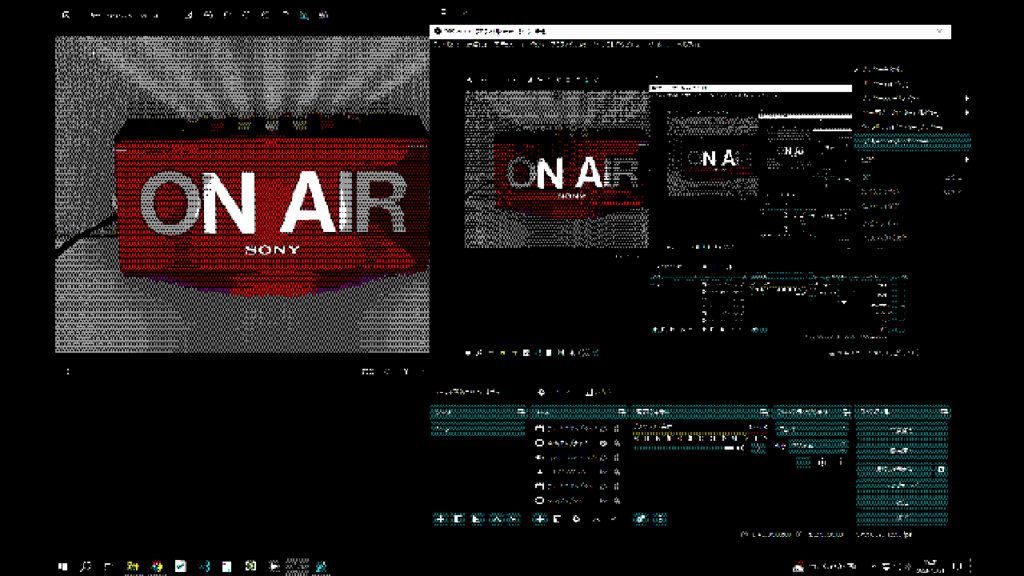1024x576 pixels.
Task: Open the scene transition type dropdown
Action: pyautogui.click(x=811, y=429)
